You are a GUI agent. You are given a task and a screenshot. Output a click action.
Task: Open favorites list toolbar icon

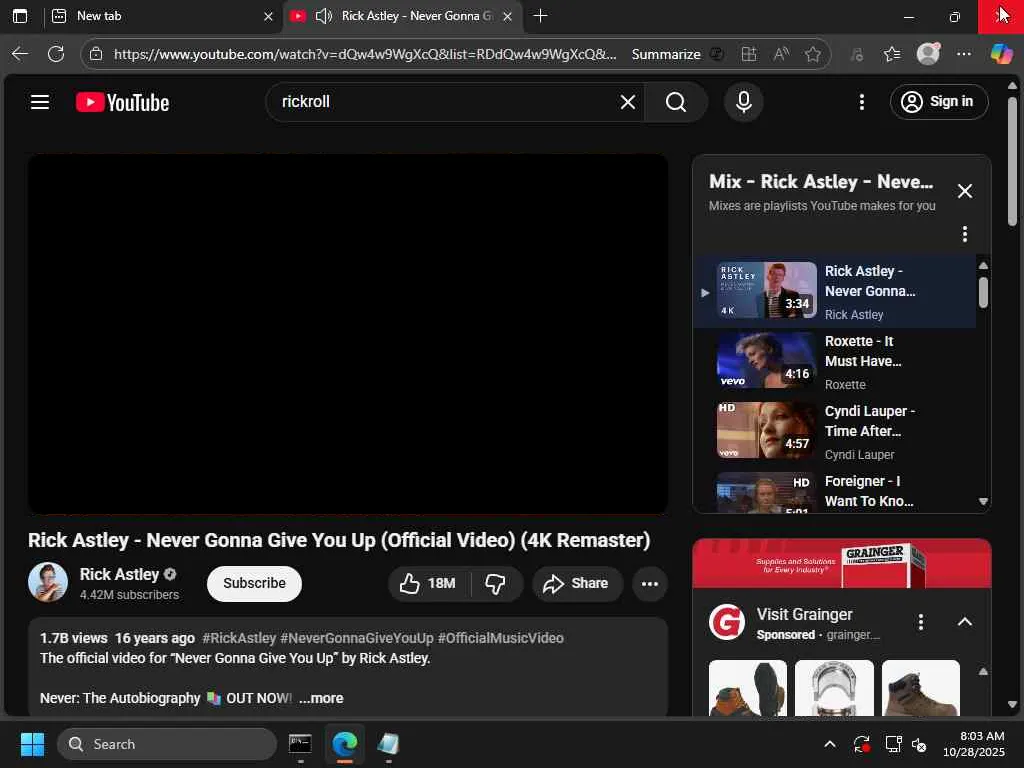(x=891, y=54)
